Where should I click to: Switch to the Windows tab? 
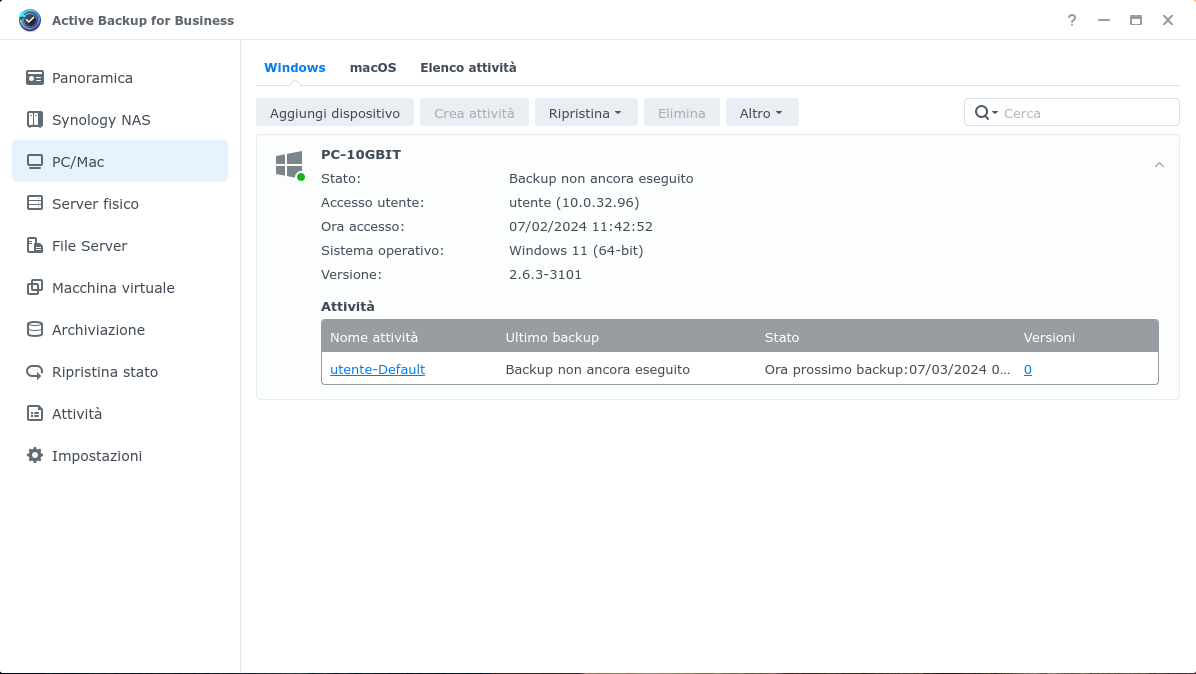(294, 68)
